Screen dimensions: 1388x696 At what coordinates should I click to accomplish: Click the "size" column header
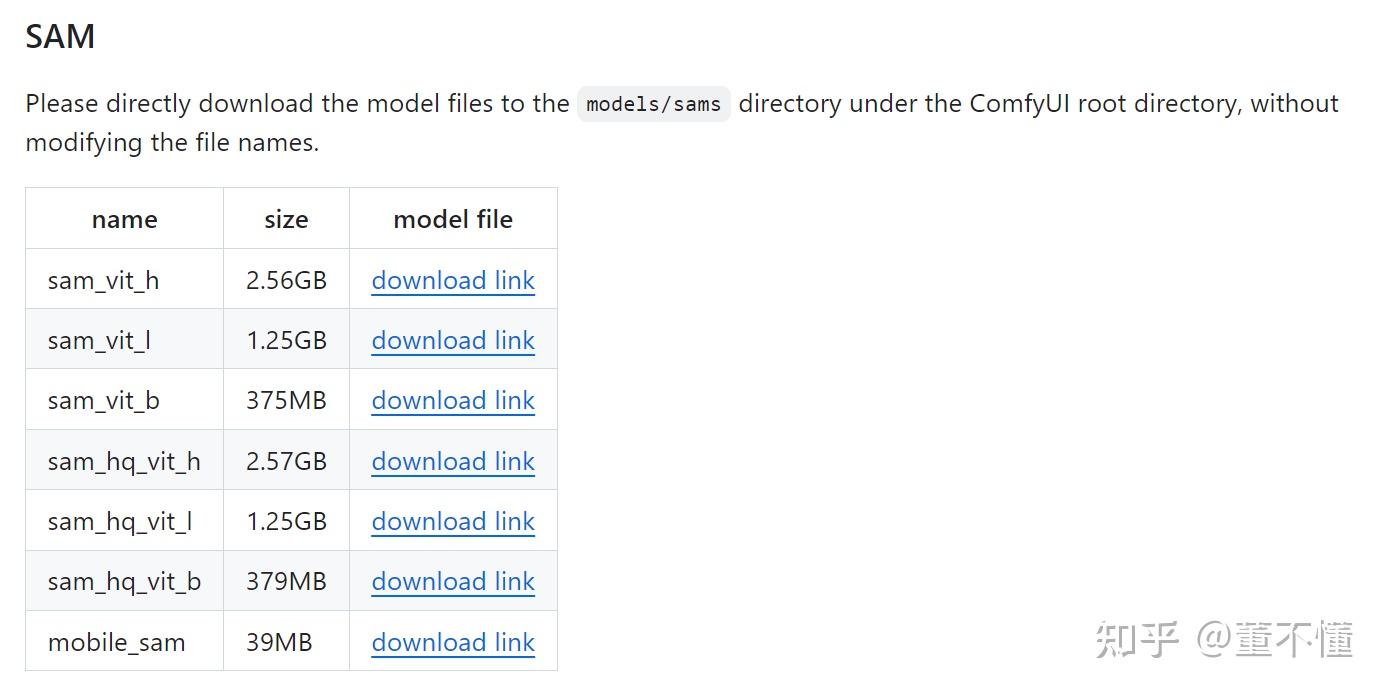tap(286, 219)
